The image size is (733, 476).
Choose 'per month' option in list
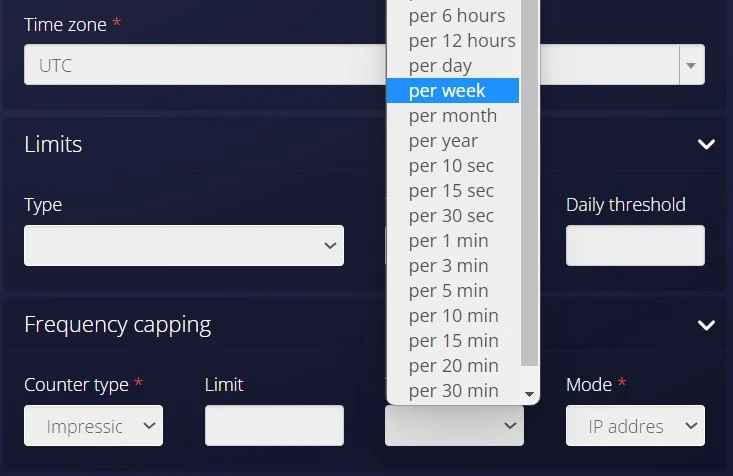452,116
